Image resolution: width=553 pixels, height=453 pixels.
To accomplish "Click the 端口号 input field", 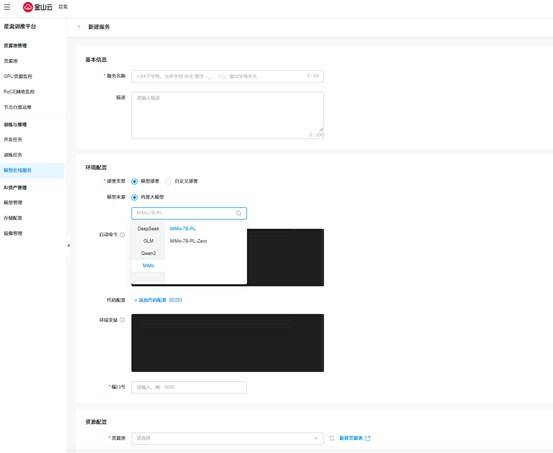I will pyautogui.click(x=189, y=387).
